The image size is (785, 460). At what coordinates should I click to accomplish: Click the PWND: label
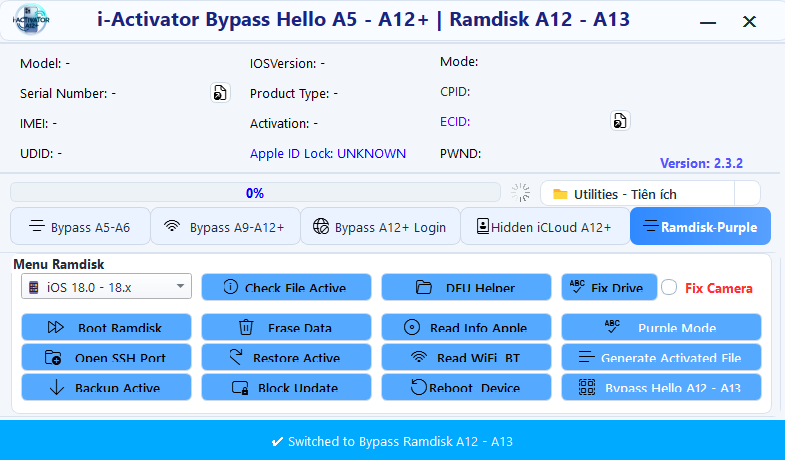pos(460,153)
